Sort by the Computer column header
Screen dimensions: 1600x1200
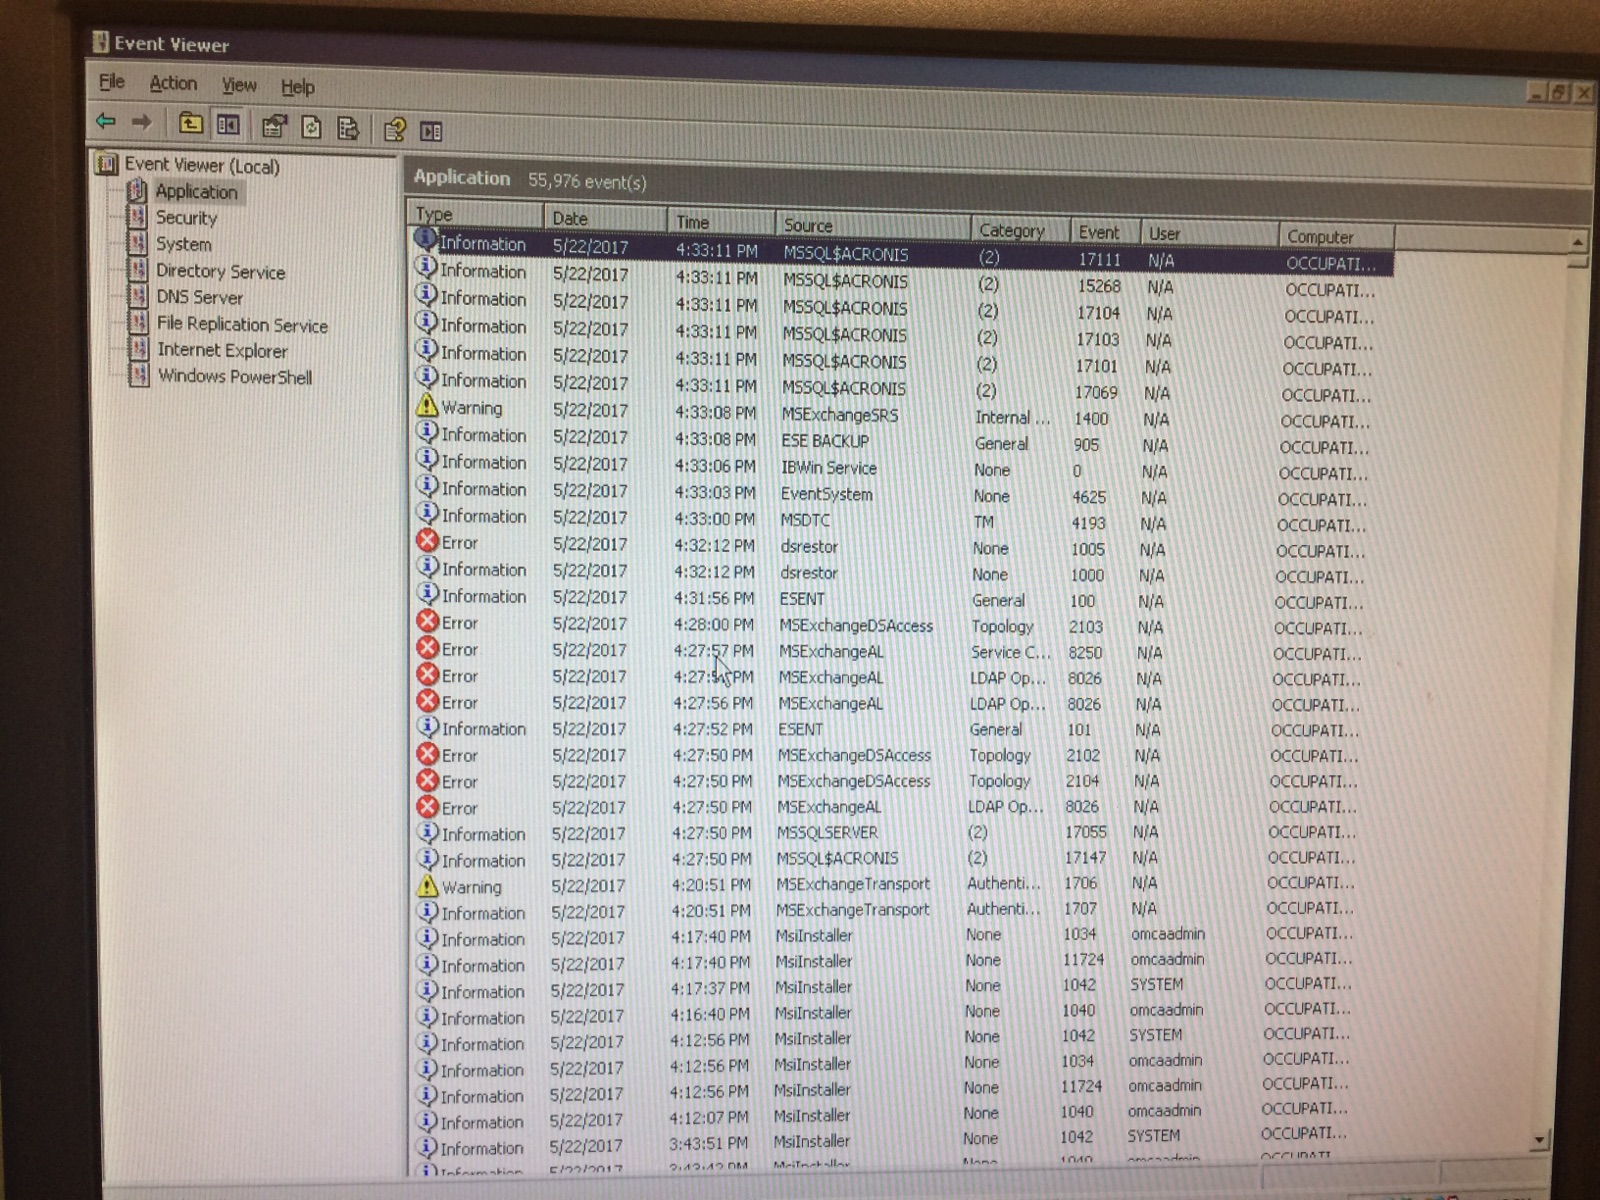pyautogui.click(x=1336, y=237)
